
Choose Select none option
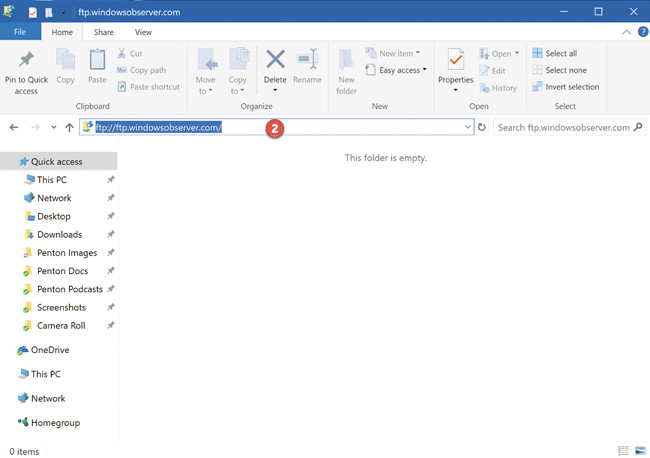pos(565,70)
